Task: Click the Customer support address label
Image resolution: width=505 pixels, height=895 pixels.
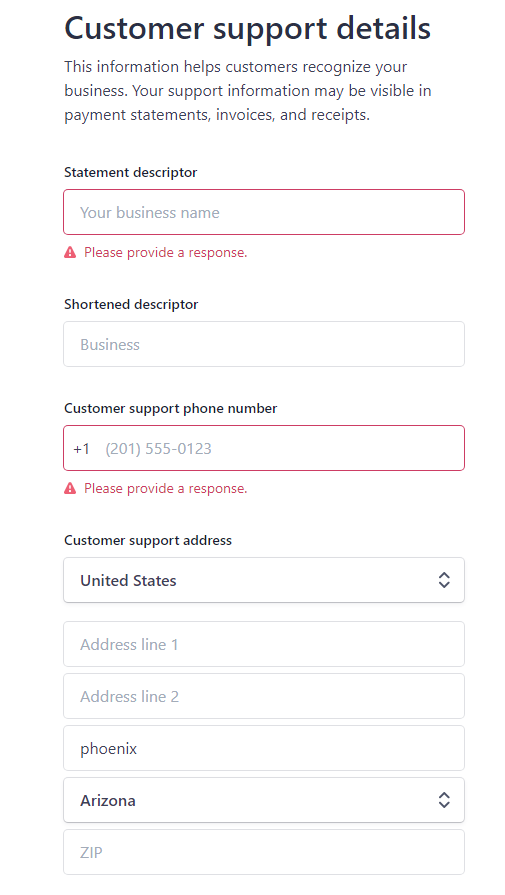Action: pyautogui.click(x=148, y=540)
